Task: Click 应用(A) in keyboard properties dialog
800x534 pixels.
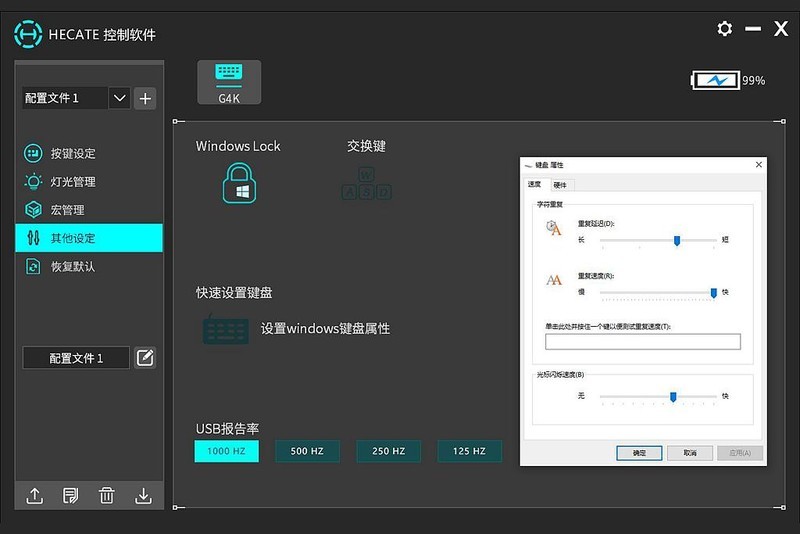Action: [x=740, y=452]
